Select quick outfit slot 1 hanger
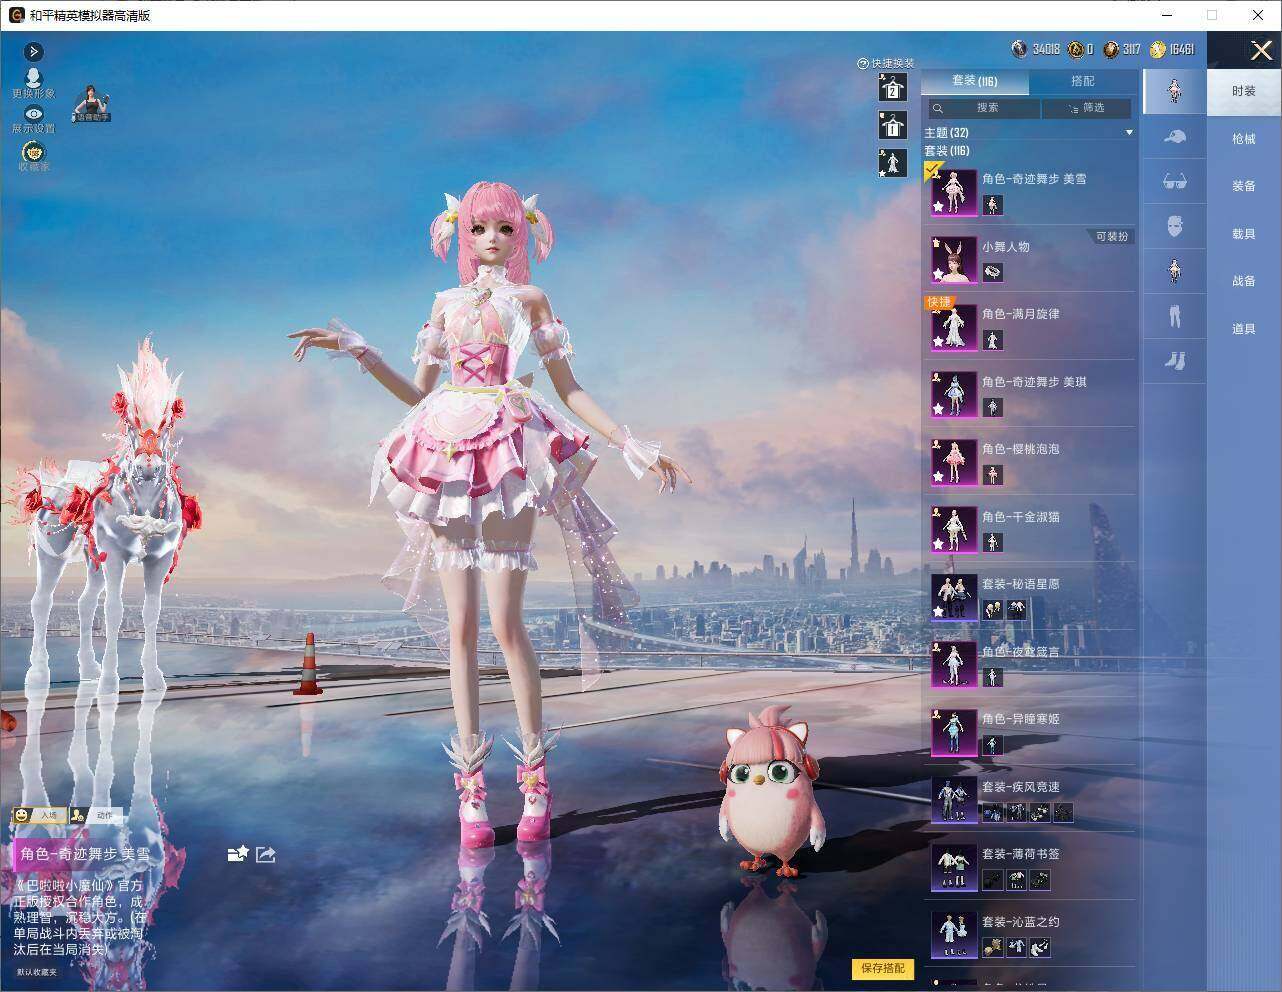The width and height of the screenshot is (1282, 992). pos(892,126)
